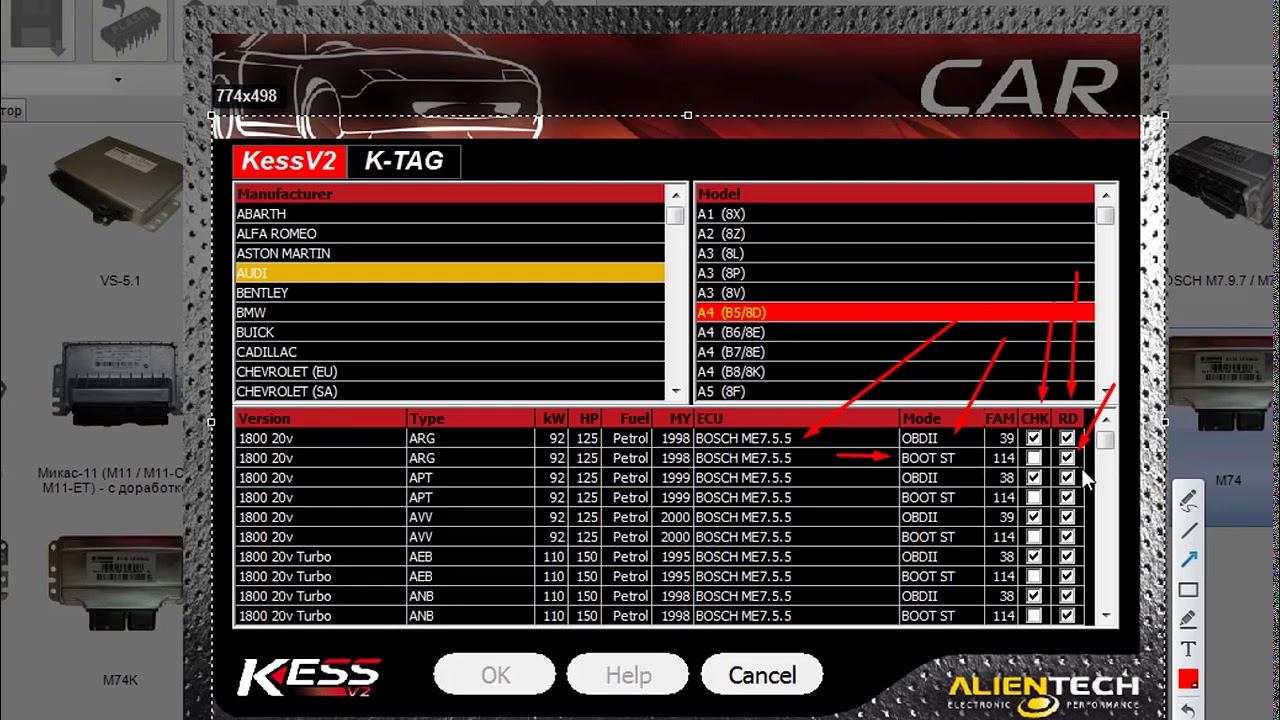Switch to the K-TAG tab
Viewport: 1280px width, 720px height.
click(x=403, y=161)
